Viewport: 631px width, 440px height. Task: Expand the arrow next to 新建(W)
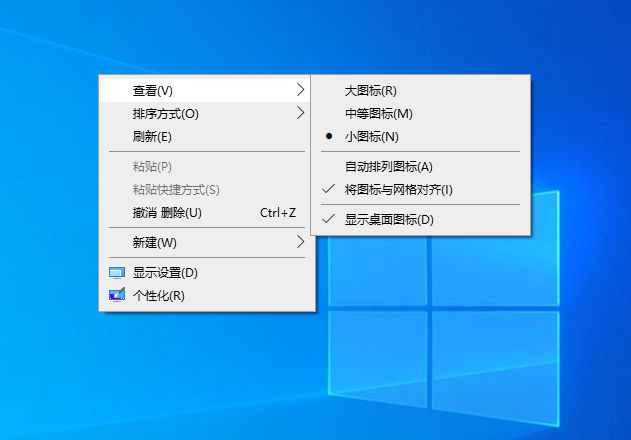coord(300,242)
